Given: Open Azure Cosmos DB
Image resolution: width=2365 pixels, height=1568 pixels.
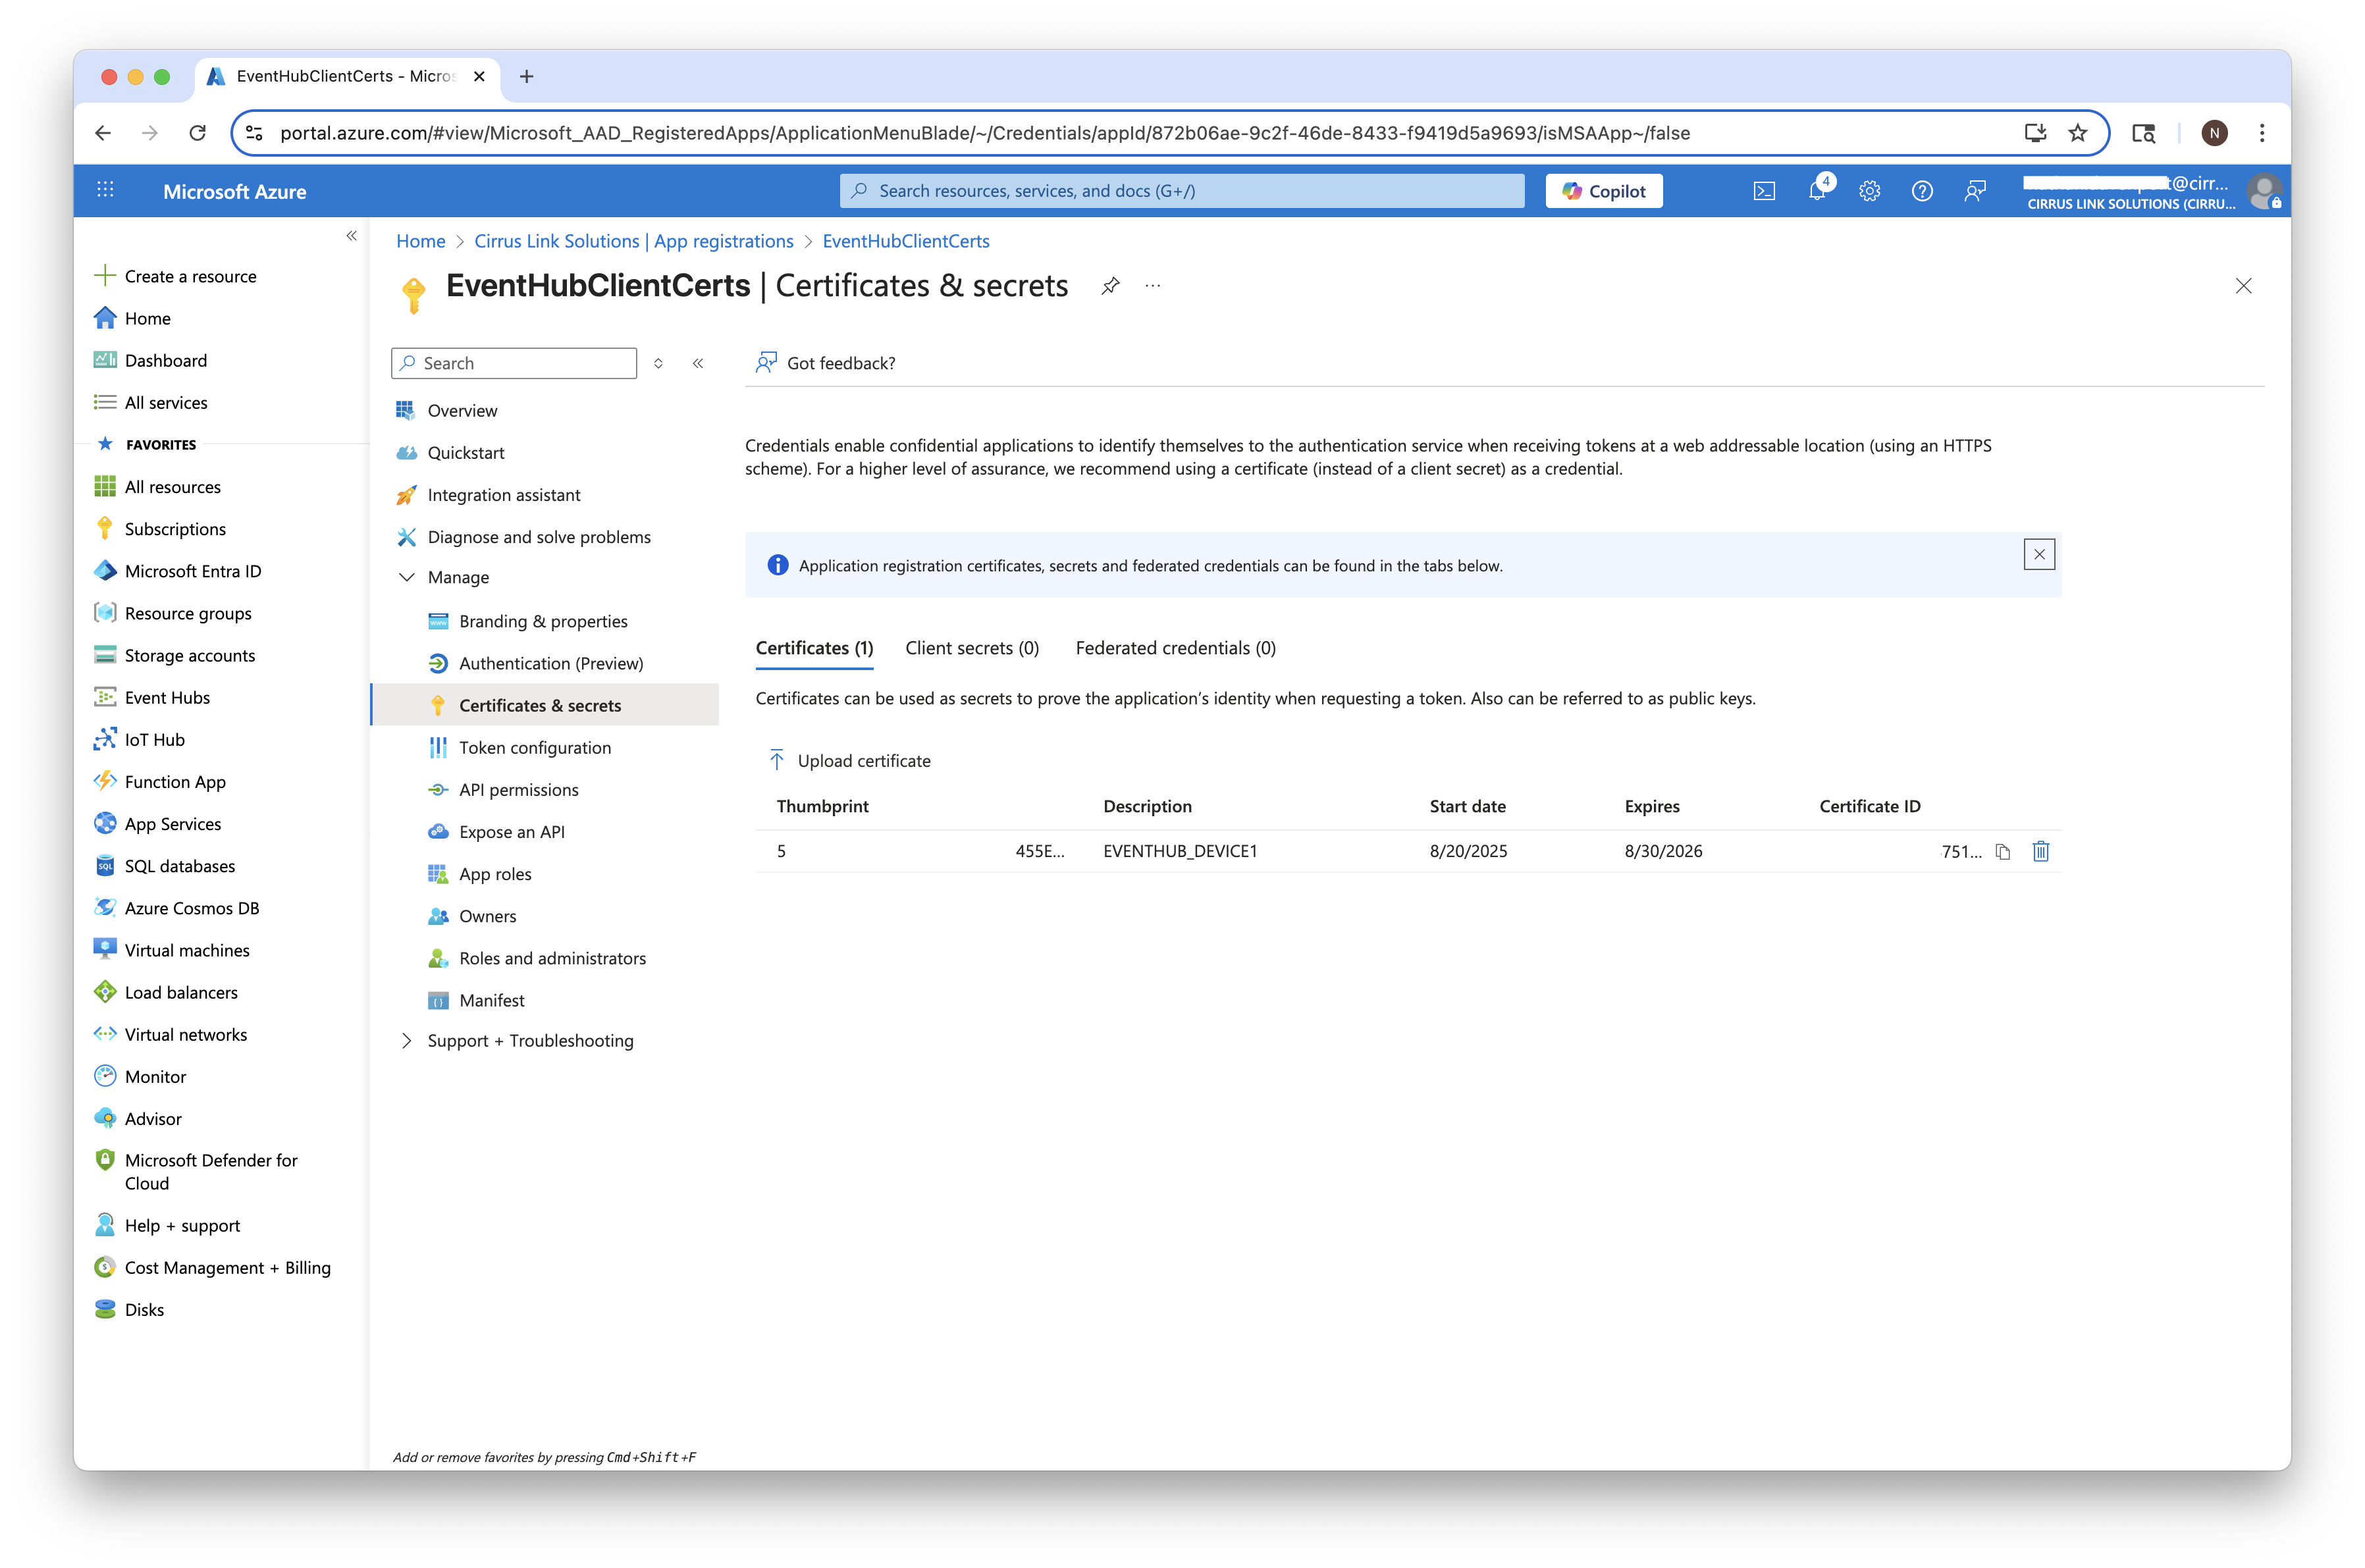Looking at the screenshot, I should coord(191,908).
